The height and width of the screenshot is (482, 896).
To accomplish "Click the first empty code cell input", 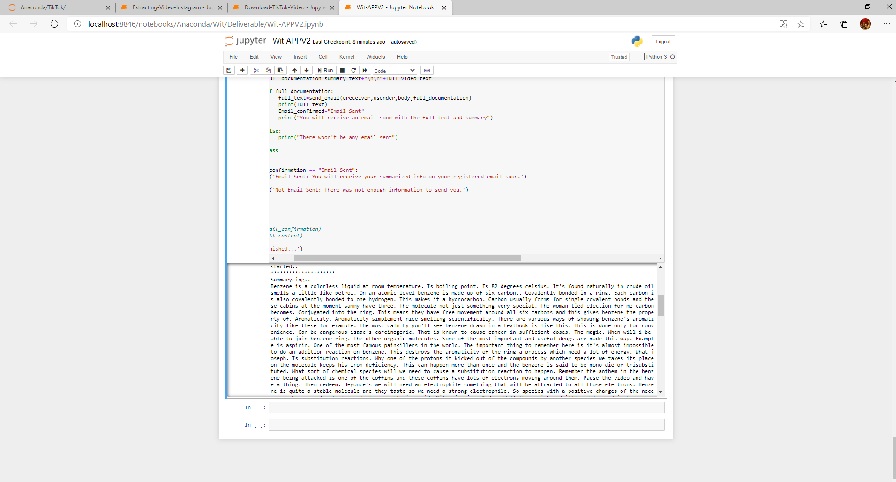I will (467, 407).
